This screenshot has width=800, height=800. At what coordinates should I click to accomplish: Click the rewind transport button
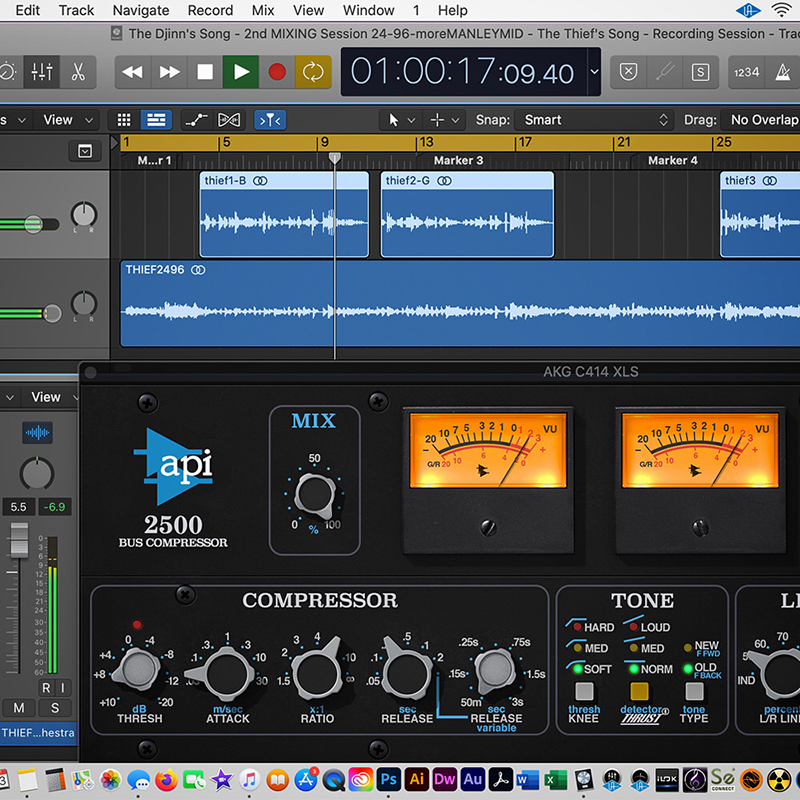point(133,72)
